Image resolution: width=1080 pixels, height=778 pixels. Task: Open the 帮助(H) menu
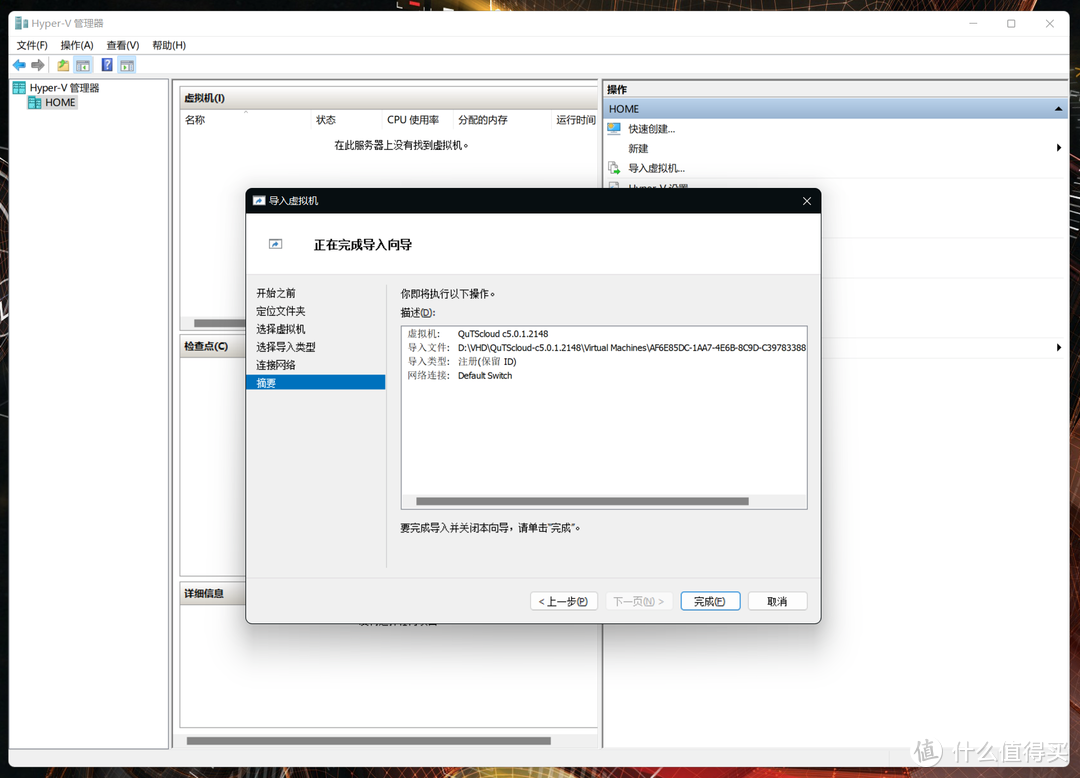coord(169,45)
